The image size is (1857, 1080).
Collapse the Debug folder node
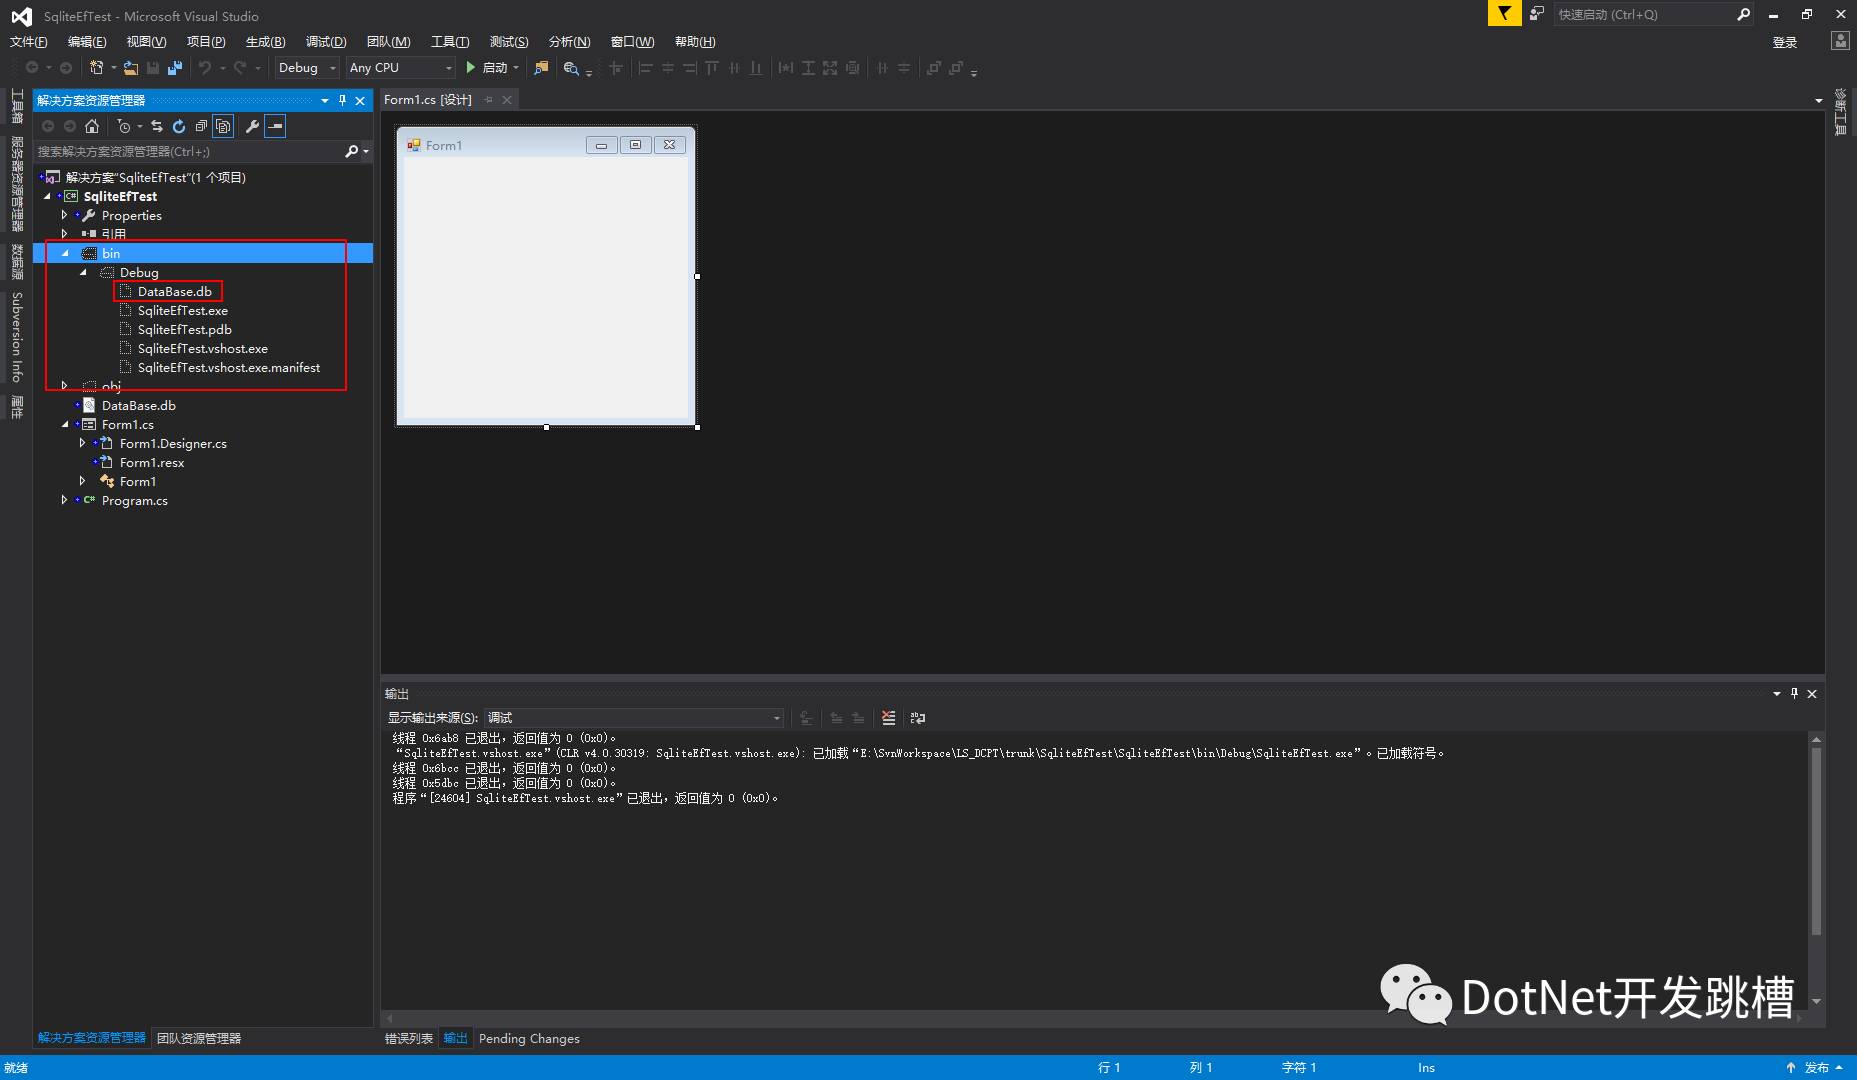[83, 272]
